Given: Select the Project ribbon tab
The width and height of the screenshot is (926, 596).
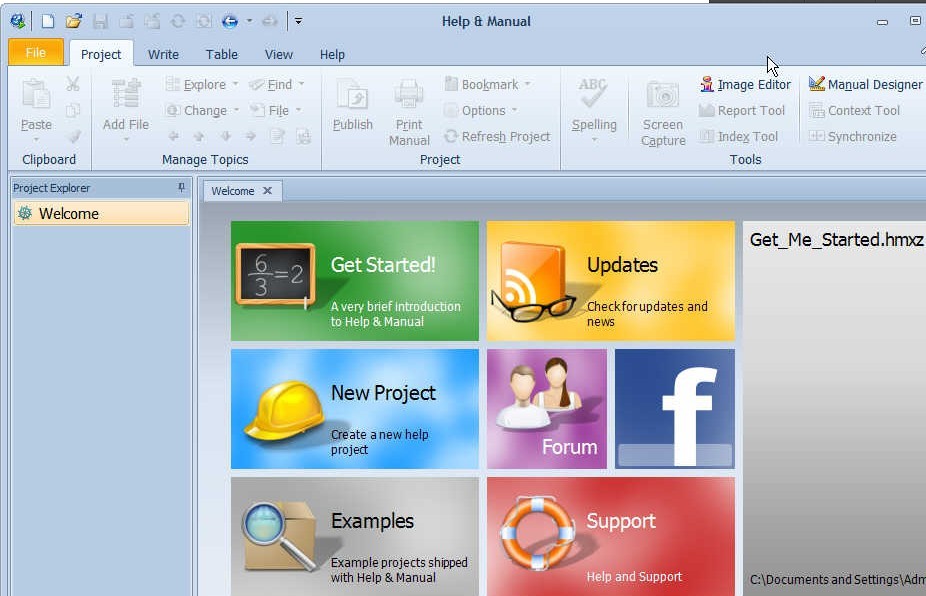Looking at the screenshot, I should [x=101, y=54].
